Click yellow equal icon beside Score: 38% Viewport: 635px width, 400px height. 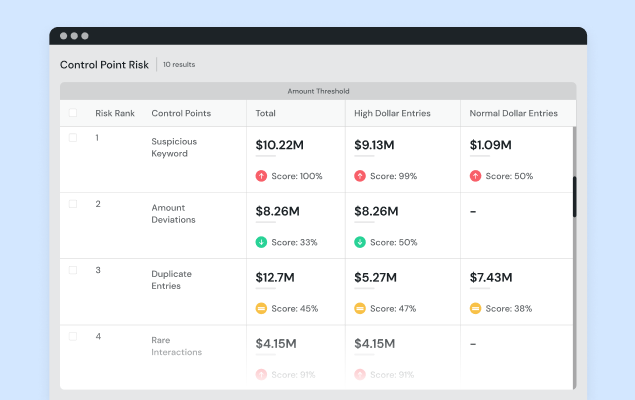click(475, 308)
